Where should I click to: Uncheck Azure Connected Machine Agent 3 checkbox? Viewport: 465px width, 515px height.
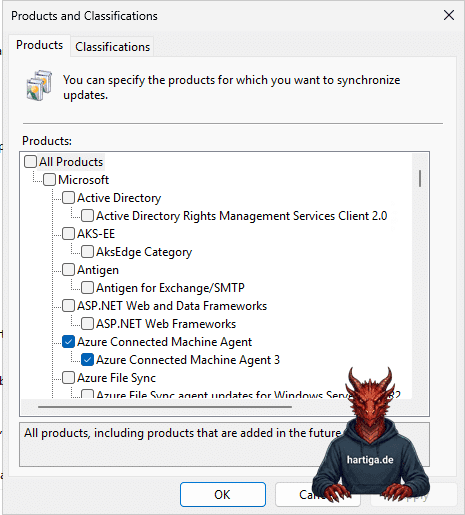(87, 360)
